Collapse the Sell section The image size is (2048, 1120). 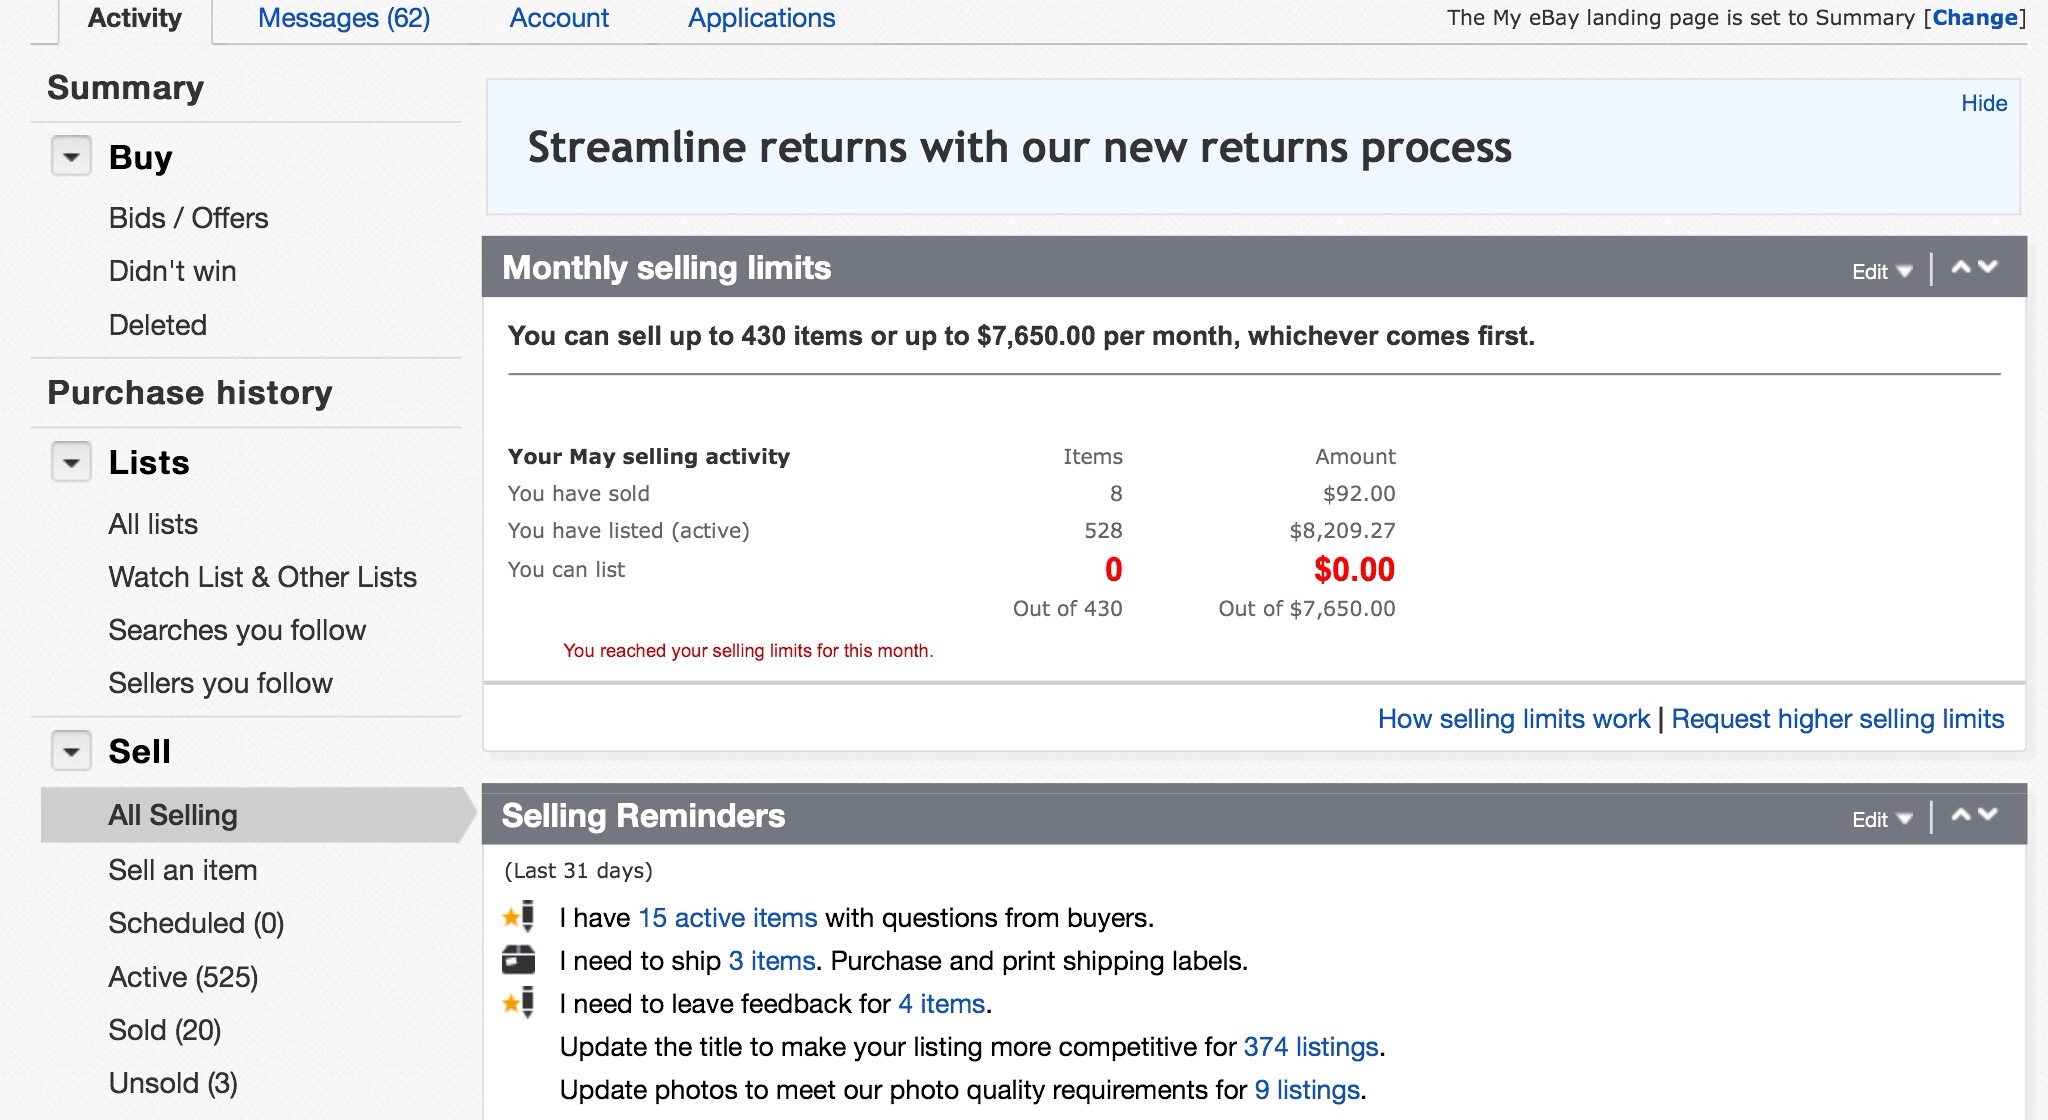click(x=71, y=751)
